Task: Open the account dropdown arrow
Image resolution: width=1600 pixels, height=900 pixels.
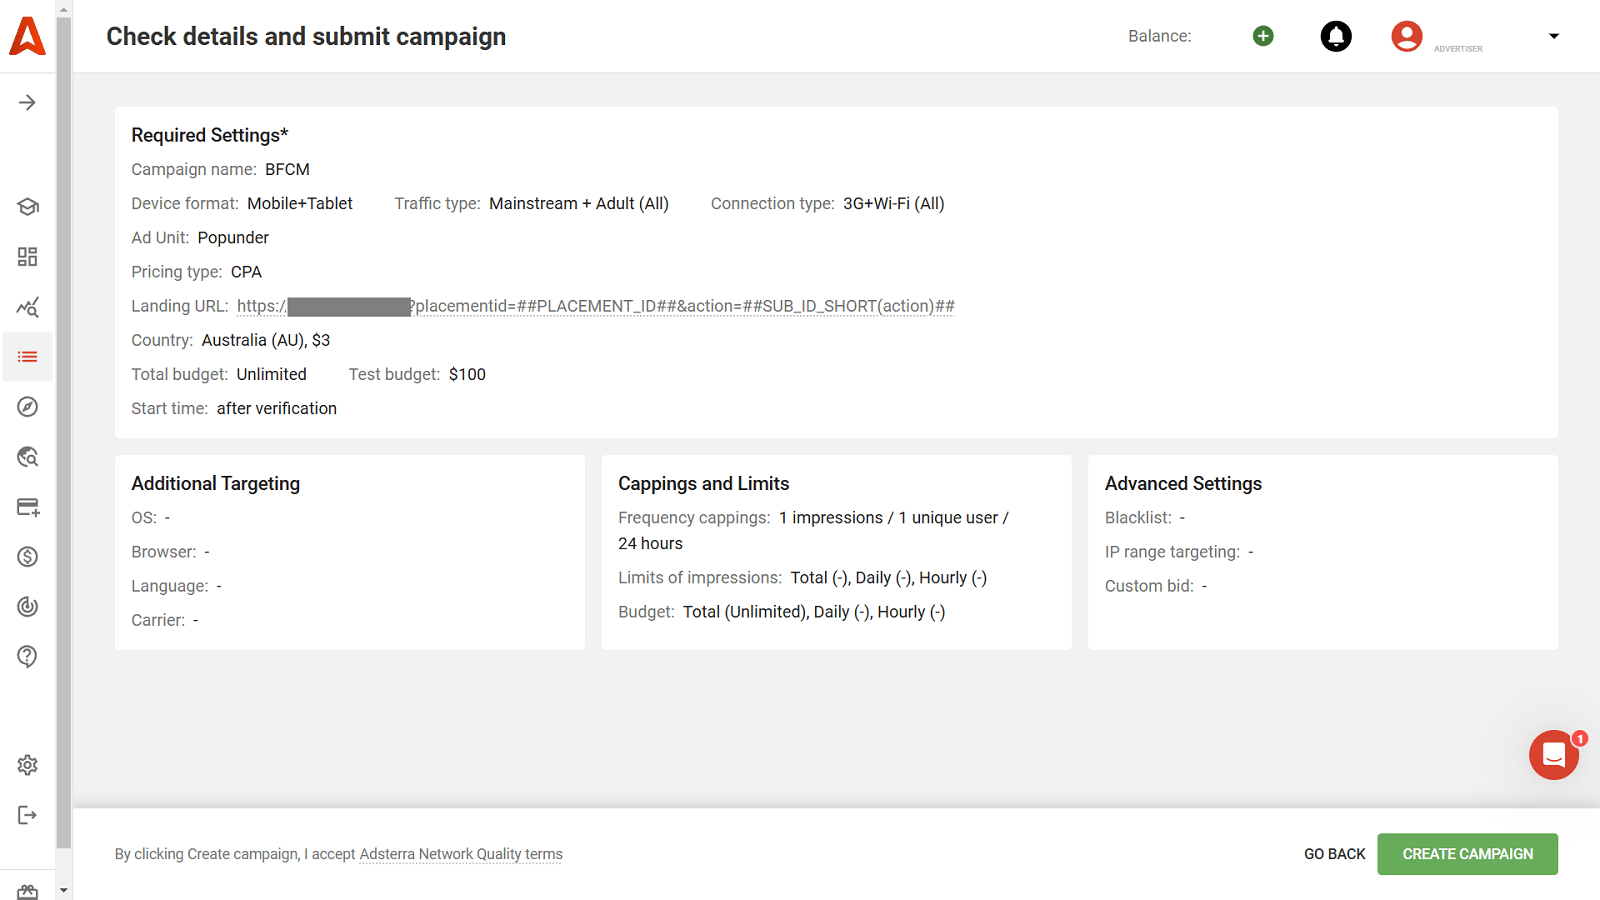Action: point(1554,36)
